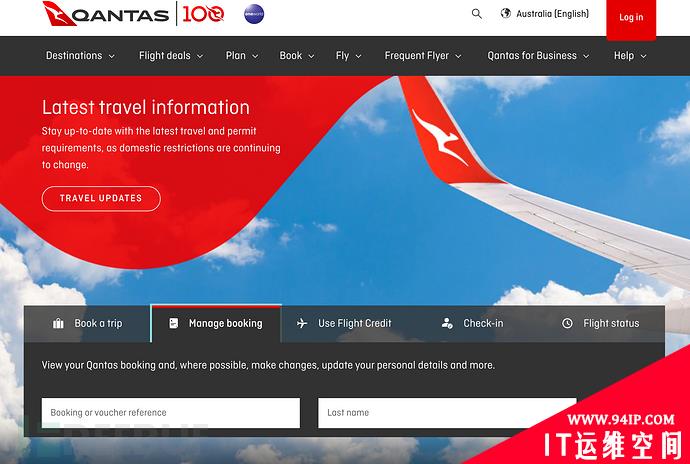Click the red Log in button
The width and height of the screenshot is (690, 464).
tap(631, 19)
